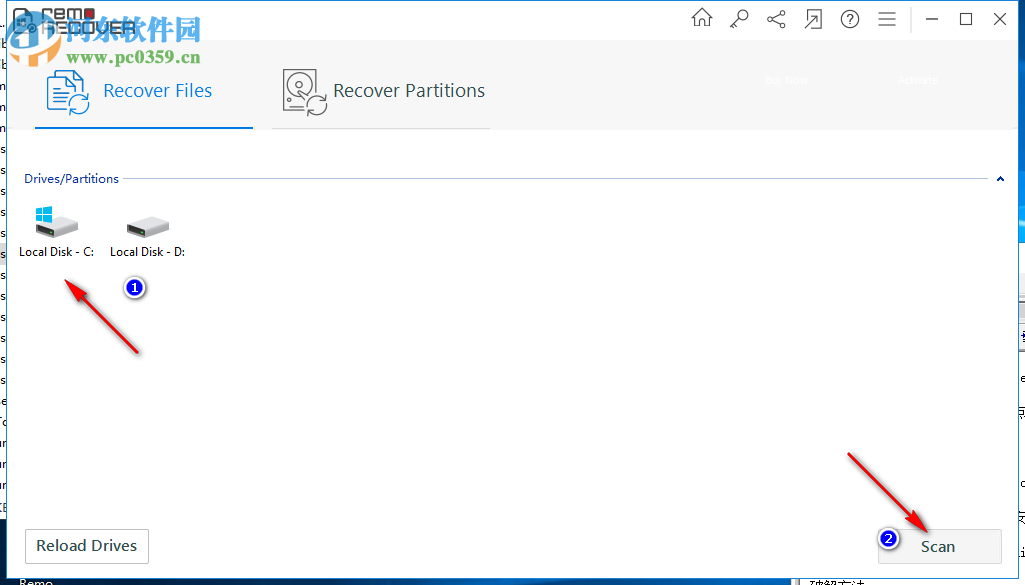
Task: Click the Local Disk - D: label text
Action: pyautogui.click(x=146, y=251)
